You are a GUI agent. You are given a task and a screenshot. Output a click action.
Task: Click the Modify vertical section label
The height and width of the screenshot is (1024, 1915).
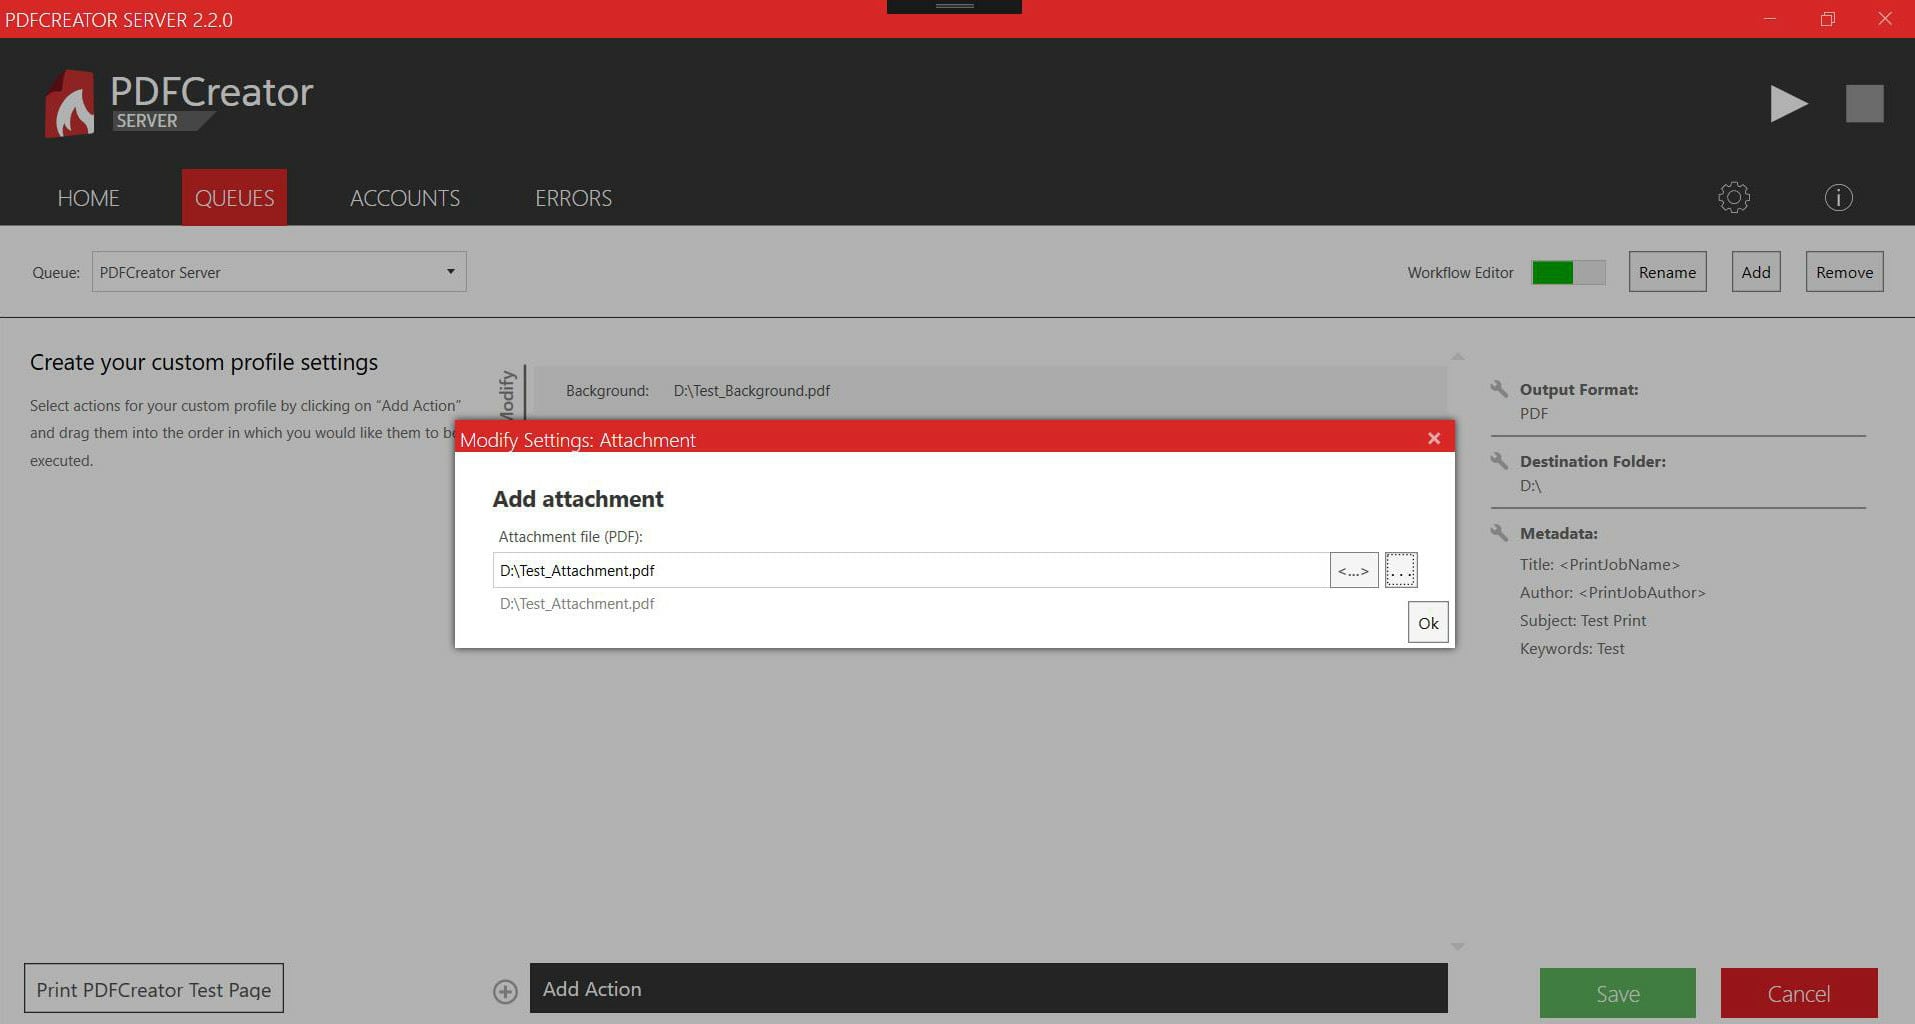point(507,394)
